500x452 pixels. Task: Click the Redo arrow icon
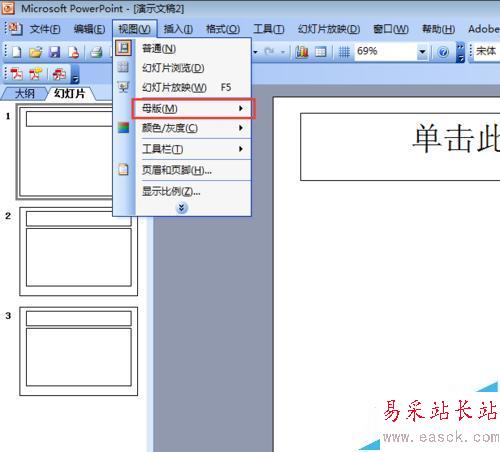click(x=269, y=52)
